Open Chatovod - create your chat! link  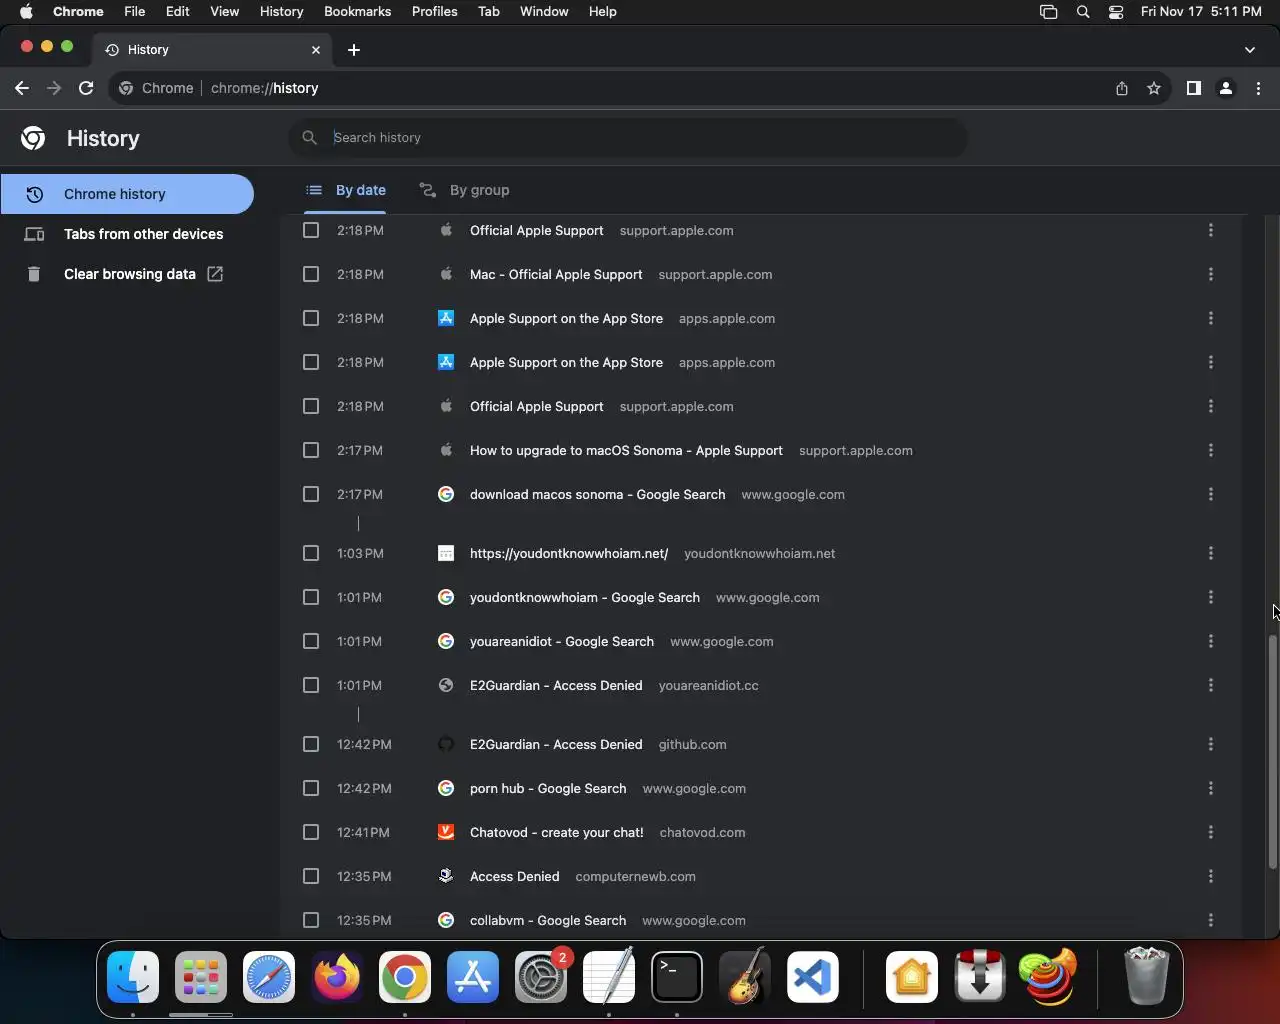557,832
